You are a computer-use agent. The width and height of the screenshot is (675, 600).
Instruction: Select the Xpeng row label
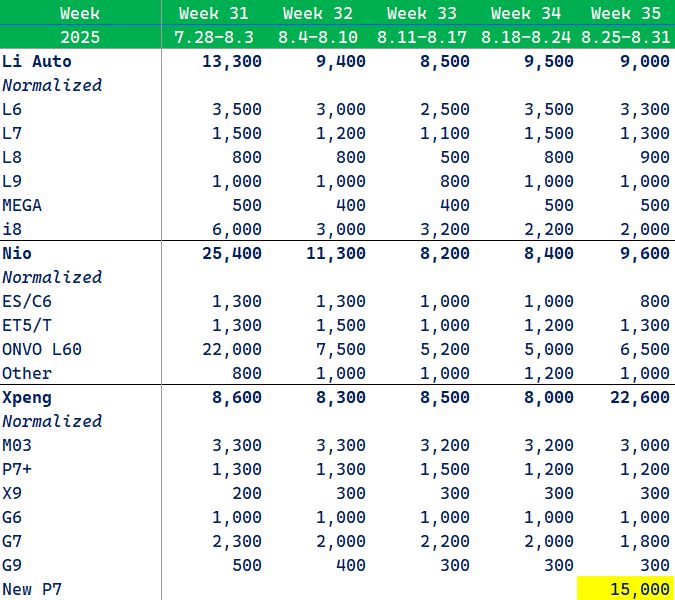tap(27, 398)
